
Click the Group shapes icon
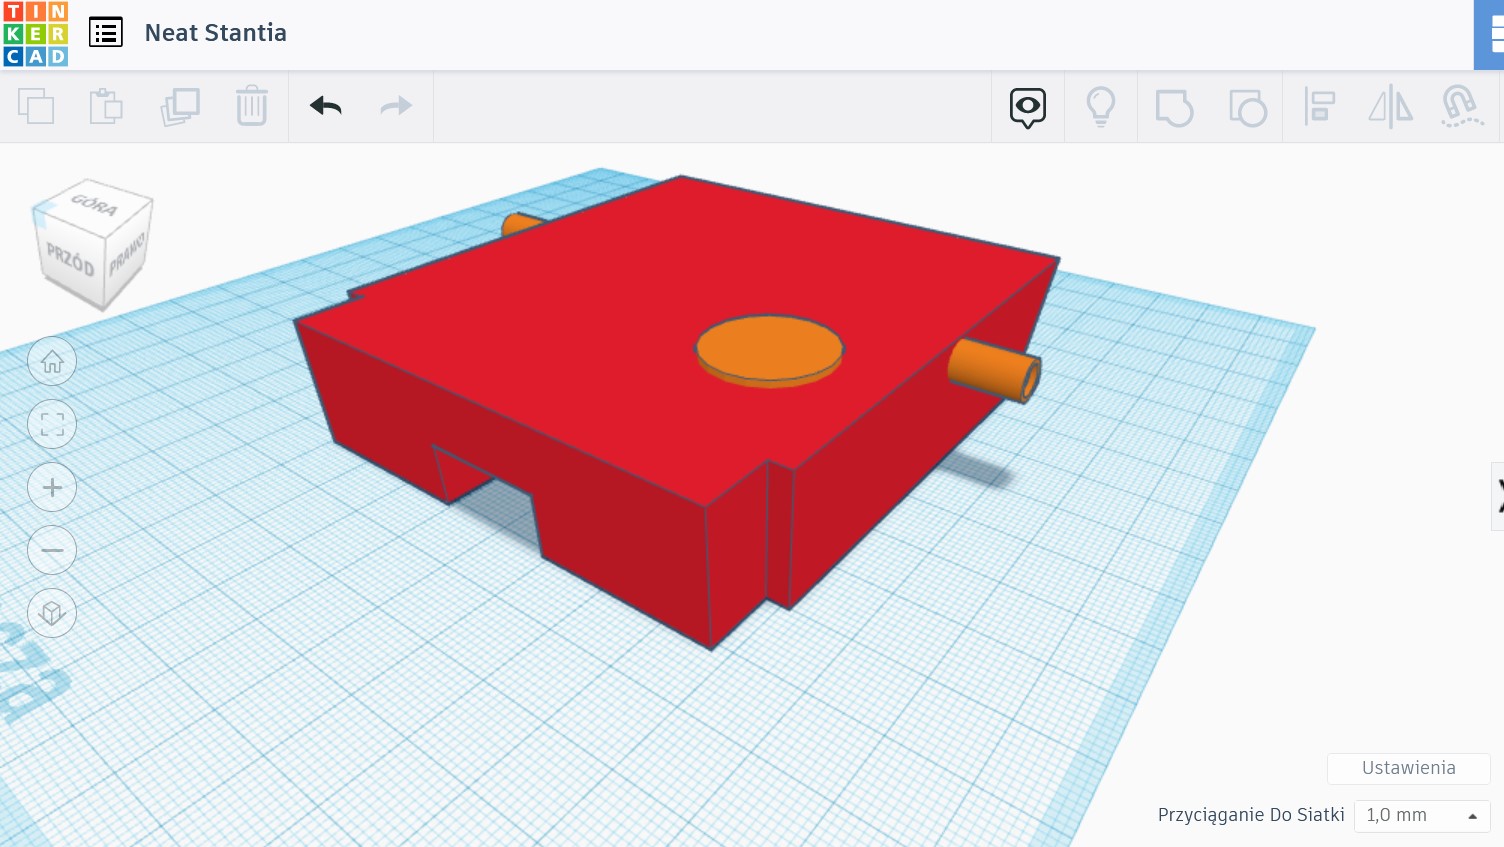(x=1174, y=107)
